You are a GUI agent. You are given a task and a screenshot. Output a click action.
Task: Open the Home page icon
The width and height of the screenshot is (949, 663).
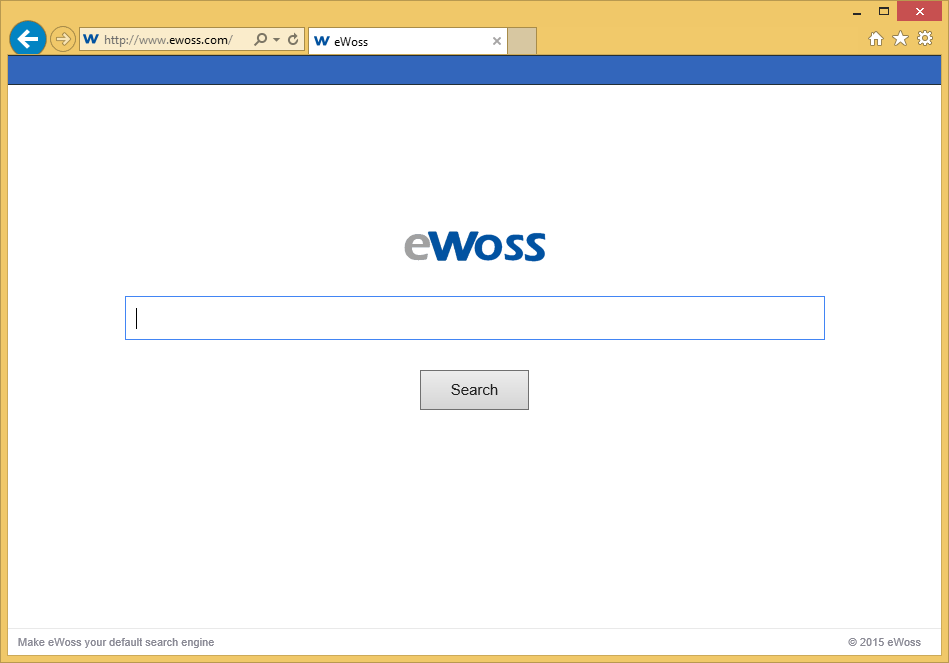[875, 39]
